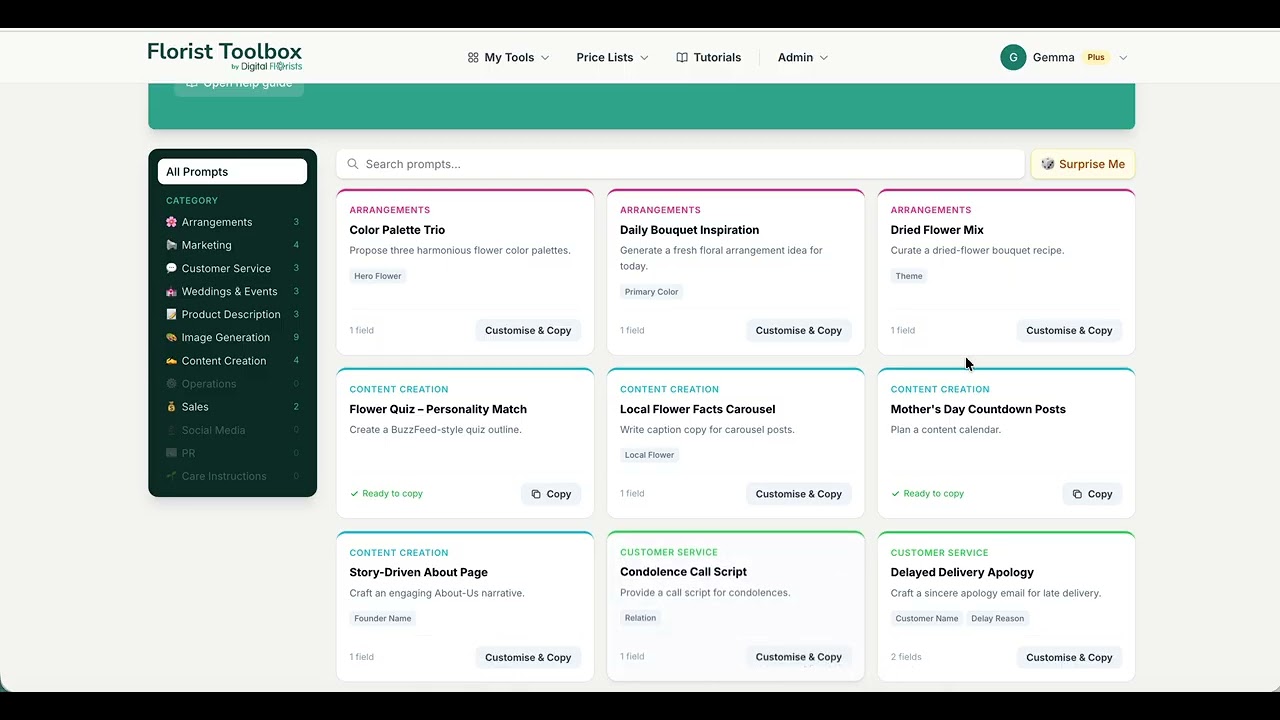Screen dimensions: 1280x720
Task: Click copy icon on Flower Quiz card
Action: coord(536,494)
